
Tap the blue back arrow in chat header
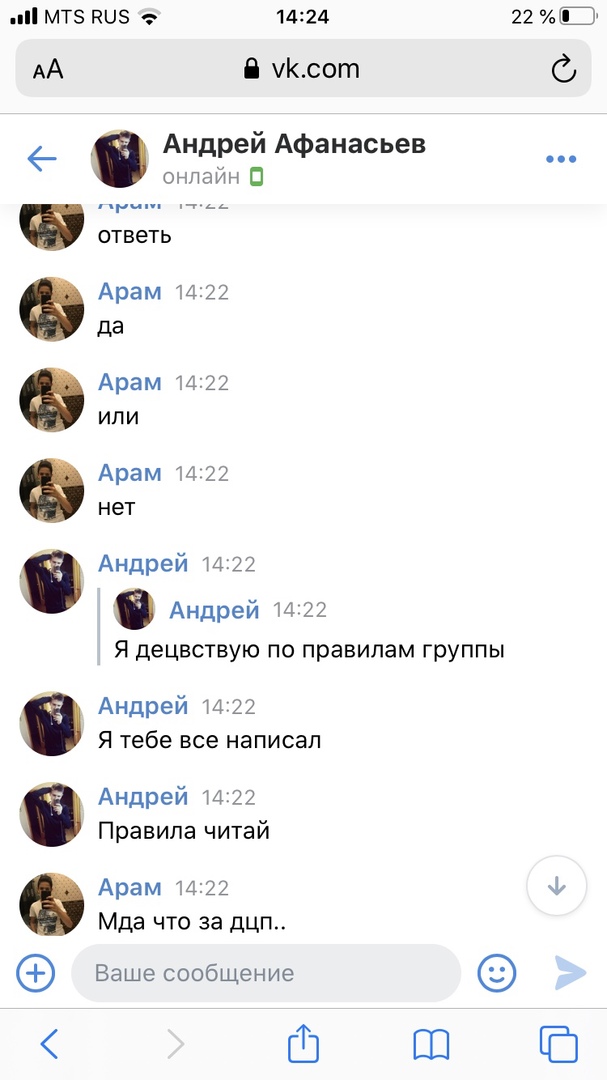click(x=41, y=159)
